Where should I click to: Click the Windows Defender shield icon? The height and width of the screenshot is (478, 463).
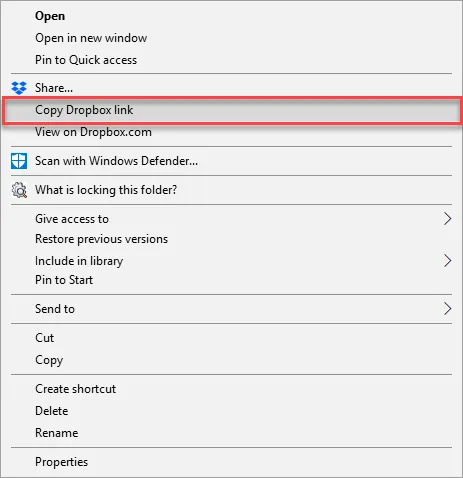pos(19,161)
